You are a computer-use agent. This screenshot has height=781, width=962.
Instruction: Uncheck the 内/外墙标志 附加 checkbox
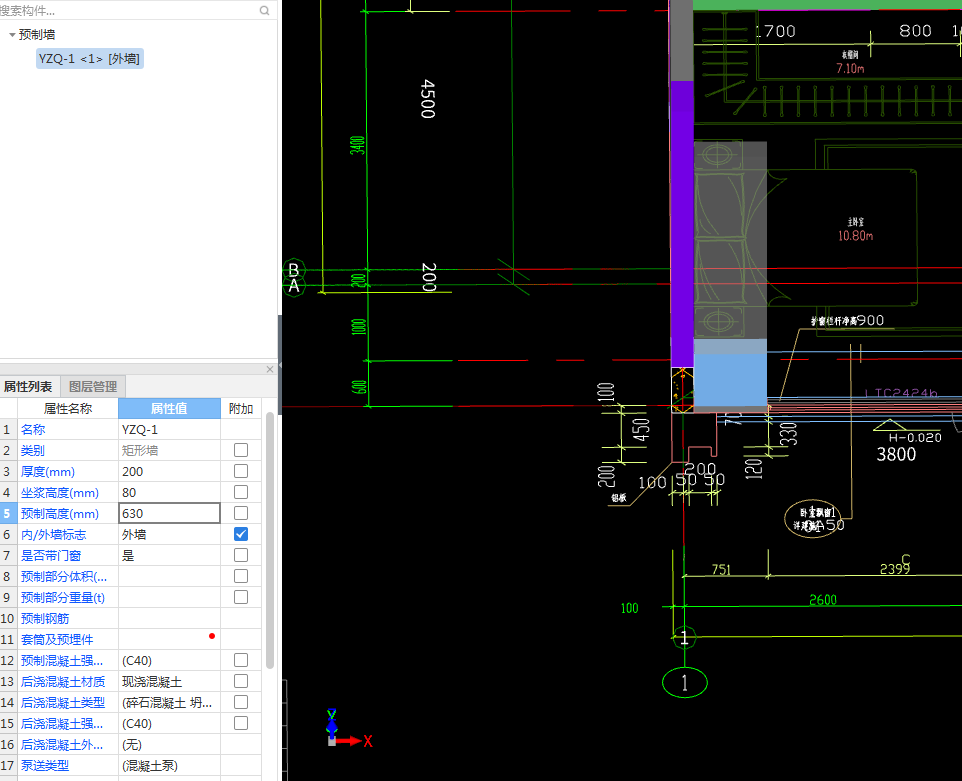click(x=241, y=534)
